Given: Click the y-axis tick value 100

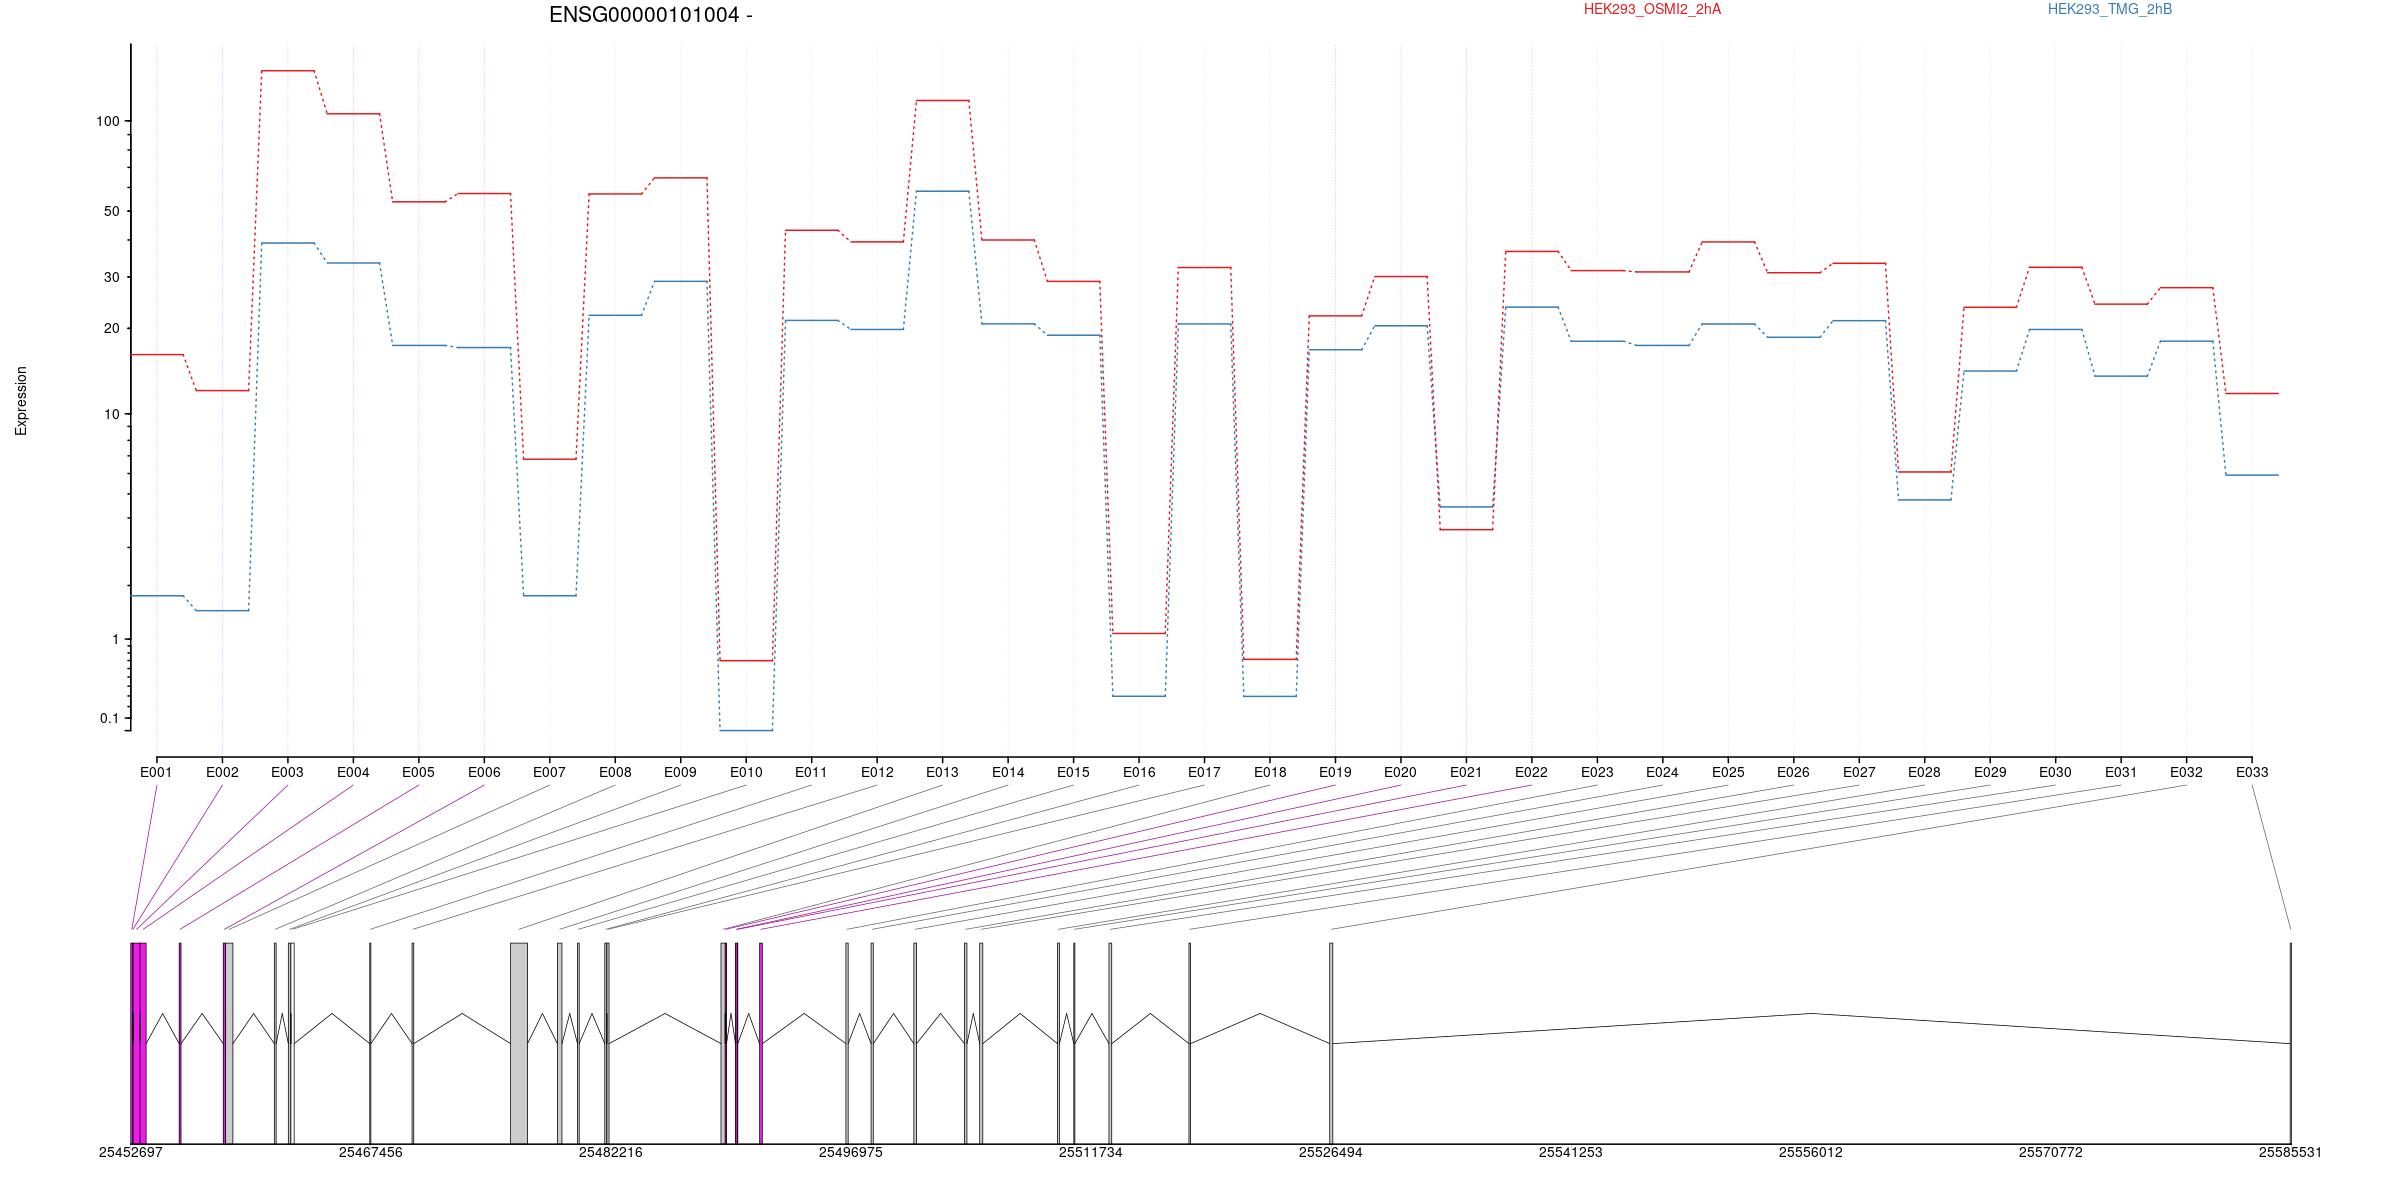Looking at the screenshot, I should tap(107, 121).
